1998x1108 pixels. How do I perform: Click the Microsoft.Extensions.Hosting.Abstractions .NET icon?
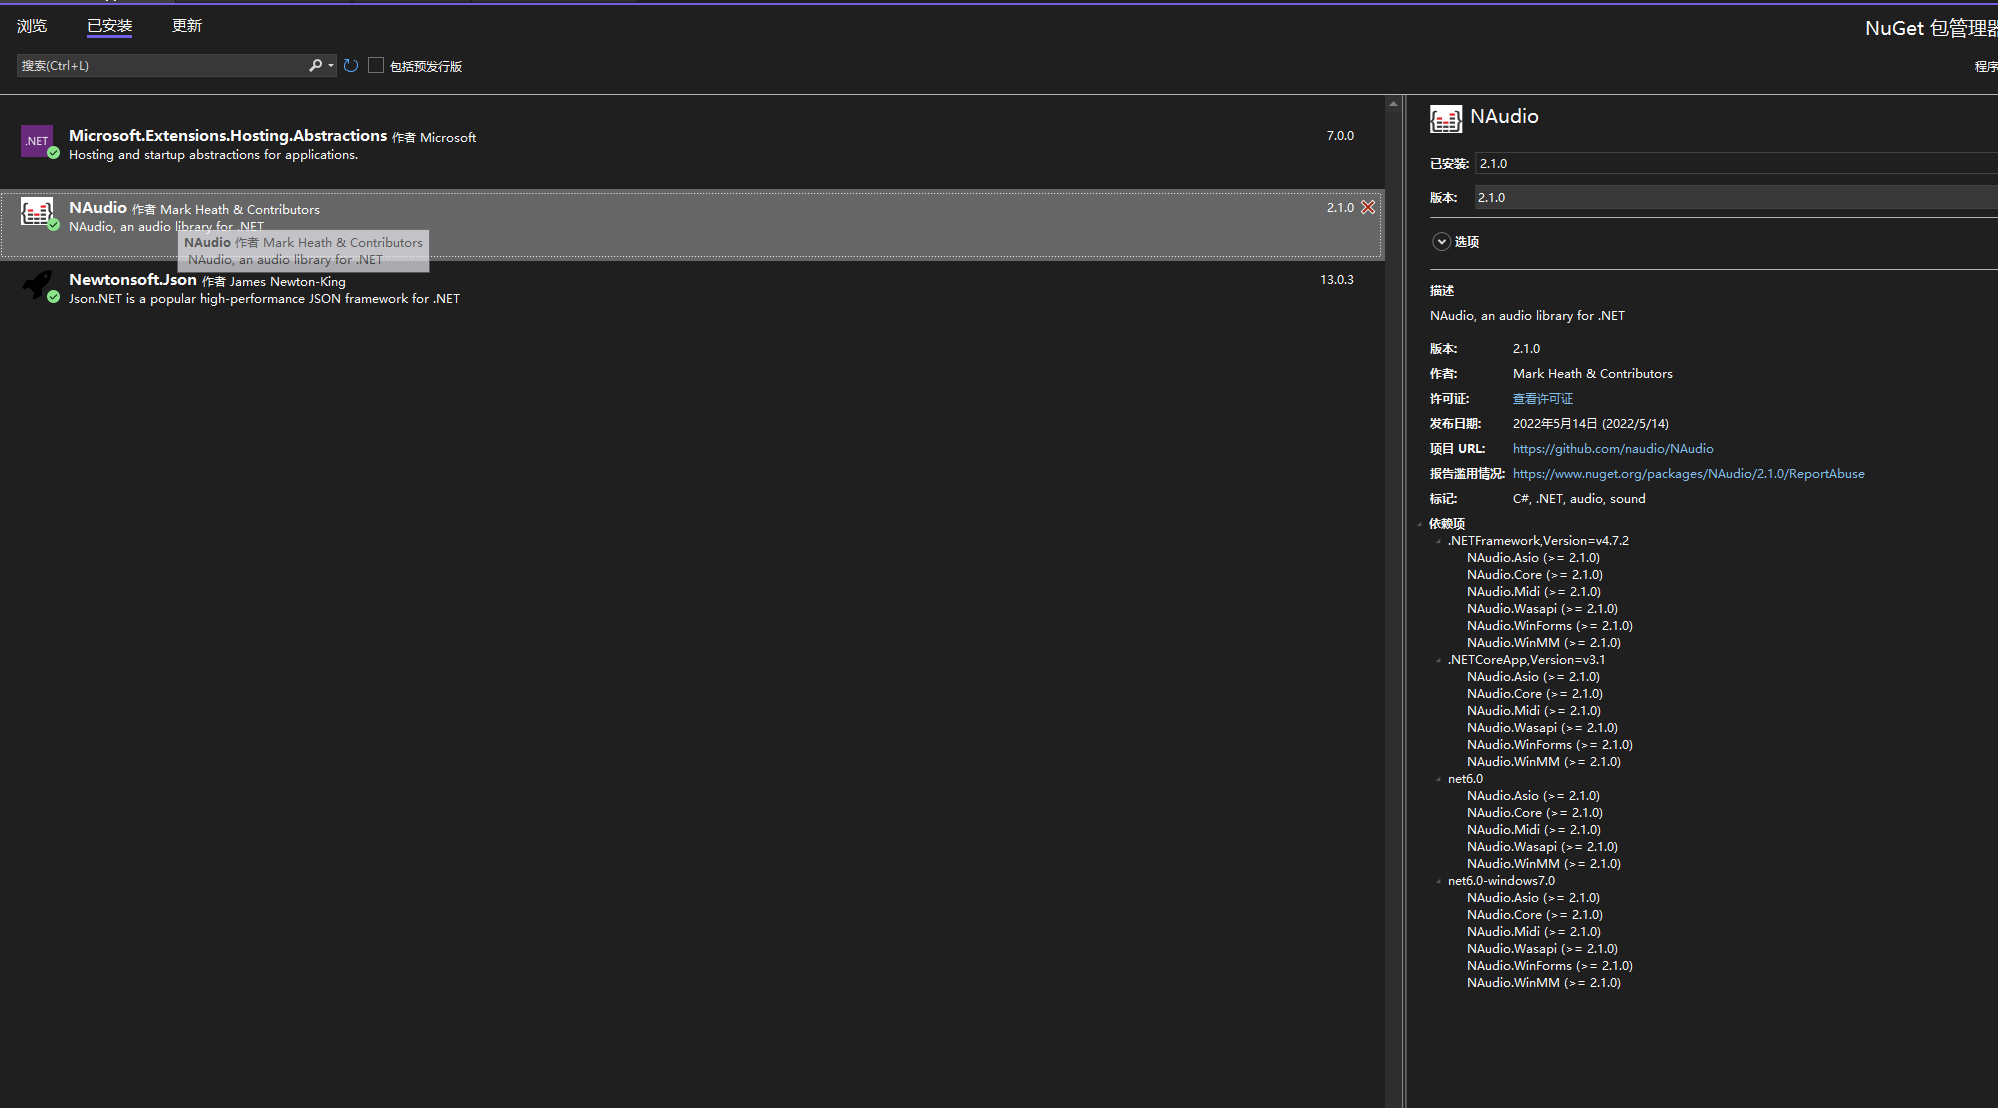37,141
